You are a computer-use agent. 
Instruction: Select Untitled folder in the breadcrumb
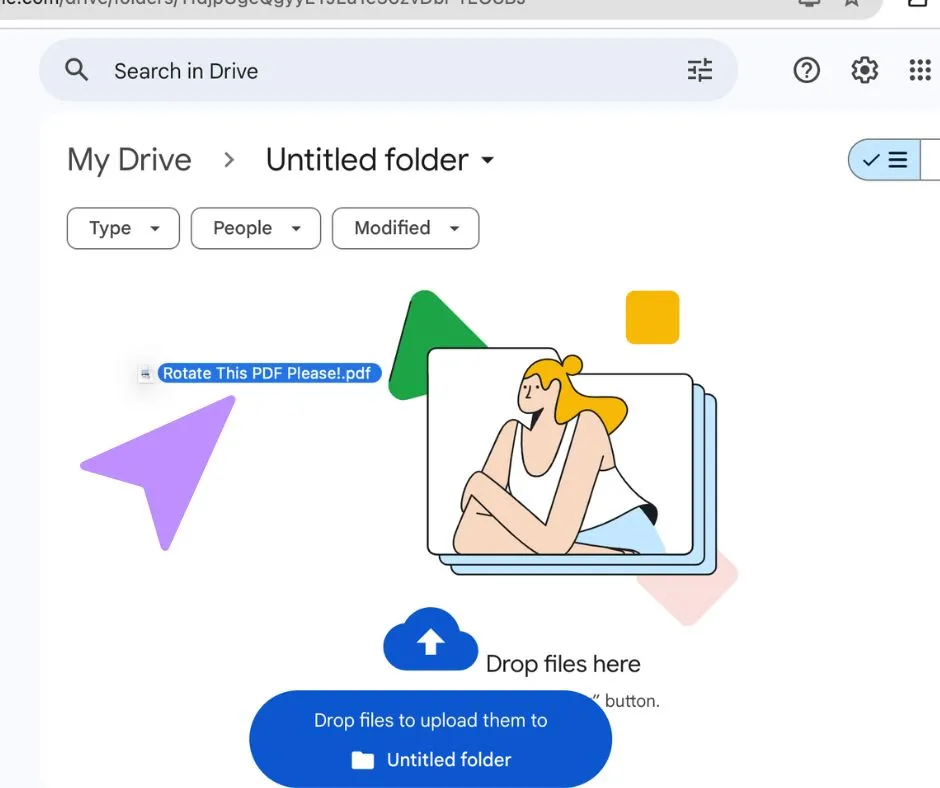pyautogui.click(x=365, y=159)
